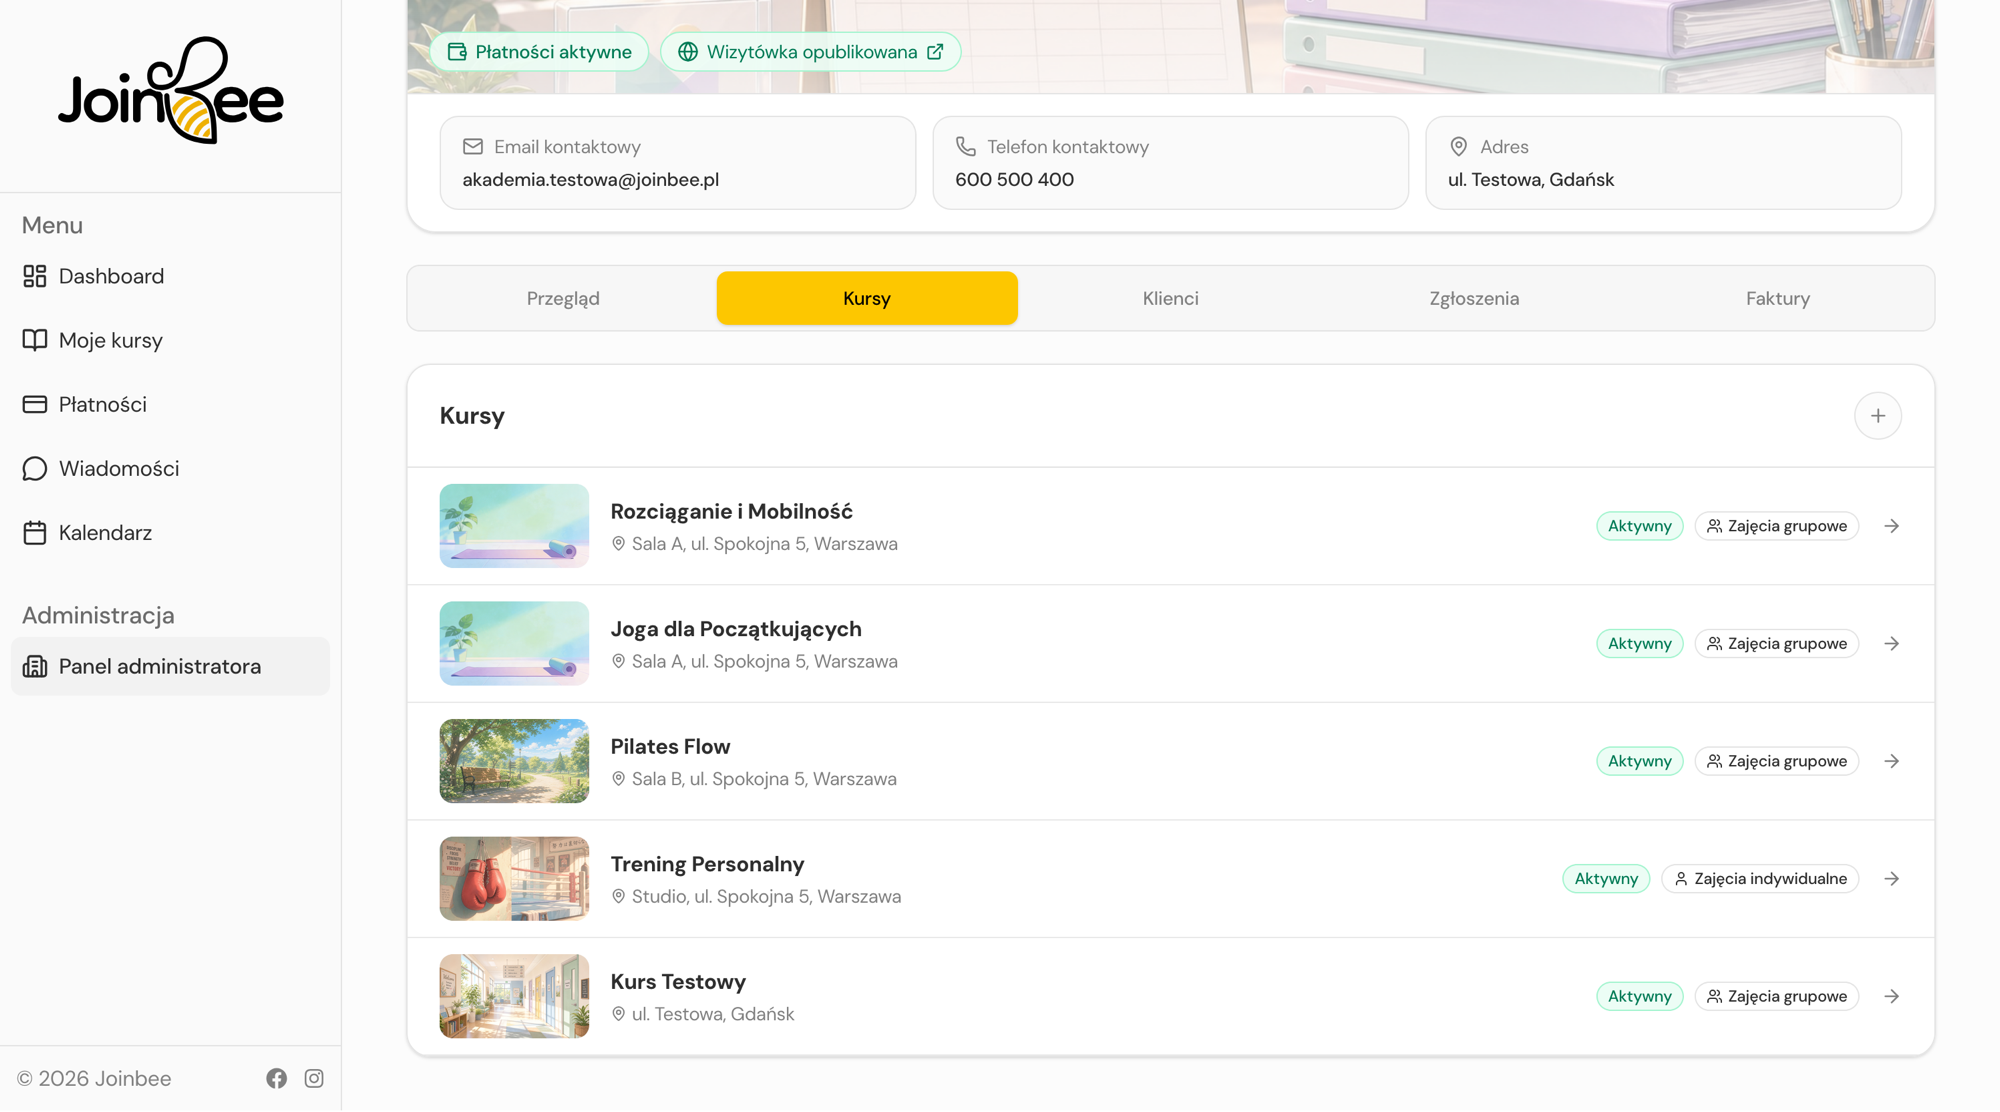Click the © 2026 Joinbee footer text
The image size is (2000, 1112).
[94, 1078]
